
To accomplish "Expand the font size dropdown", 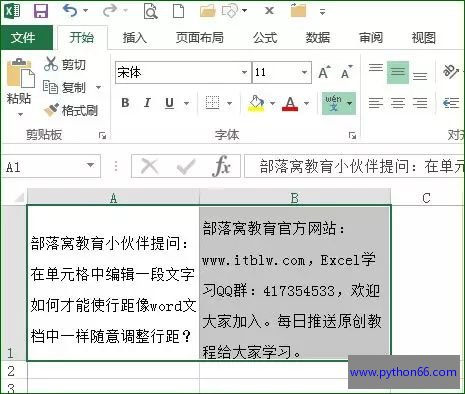I will [x=304, y=72].
